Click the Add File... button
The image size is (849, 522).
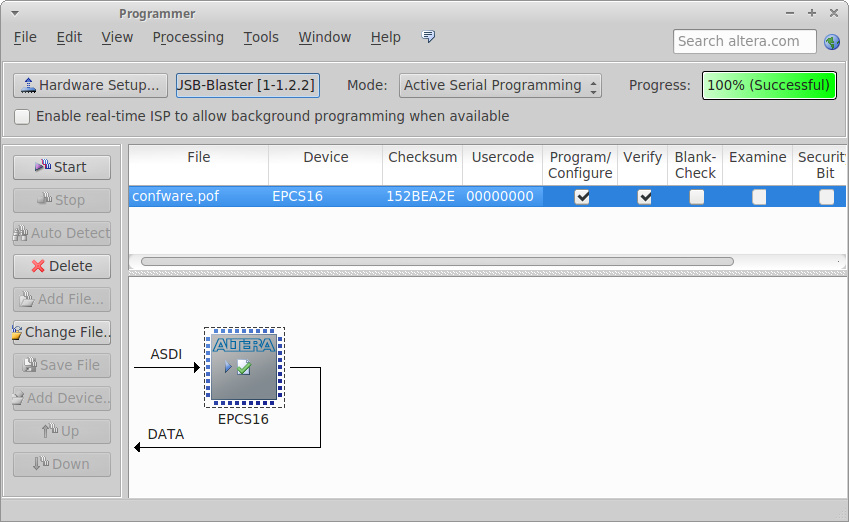pos(62,299)
